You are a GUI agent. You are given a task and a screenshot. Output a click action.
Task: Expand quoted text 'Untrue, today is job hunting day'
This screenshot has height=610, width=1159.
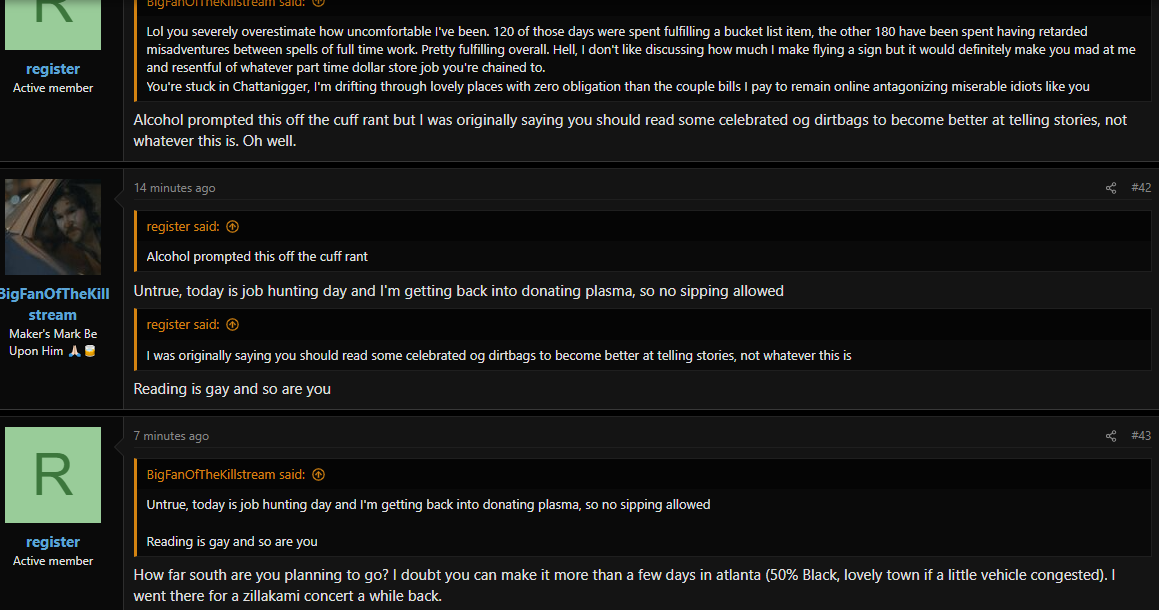click(644, 523)
